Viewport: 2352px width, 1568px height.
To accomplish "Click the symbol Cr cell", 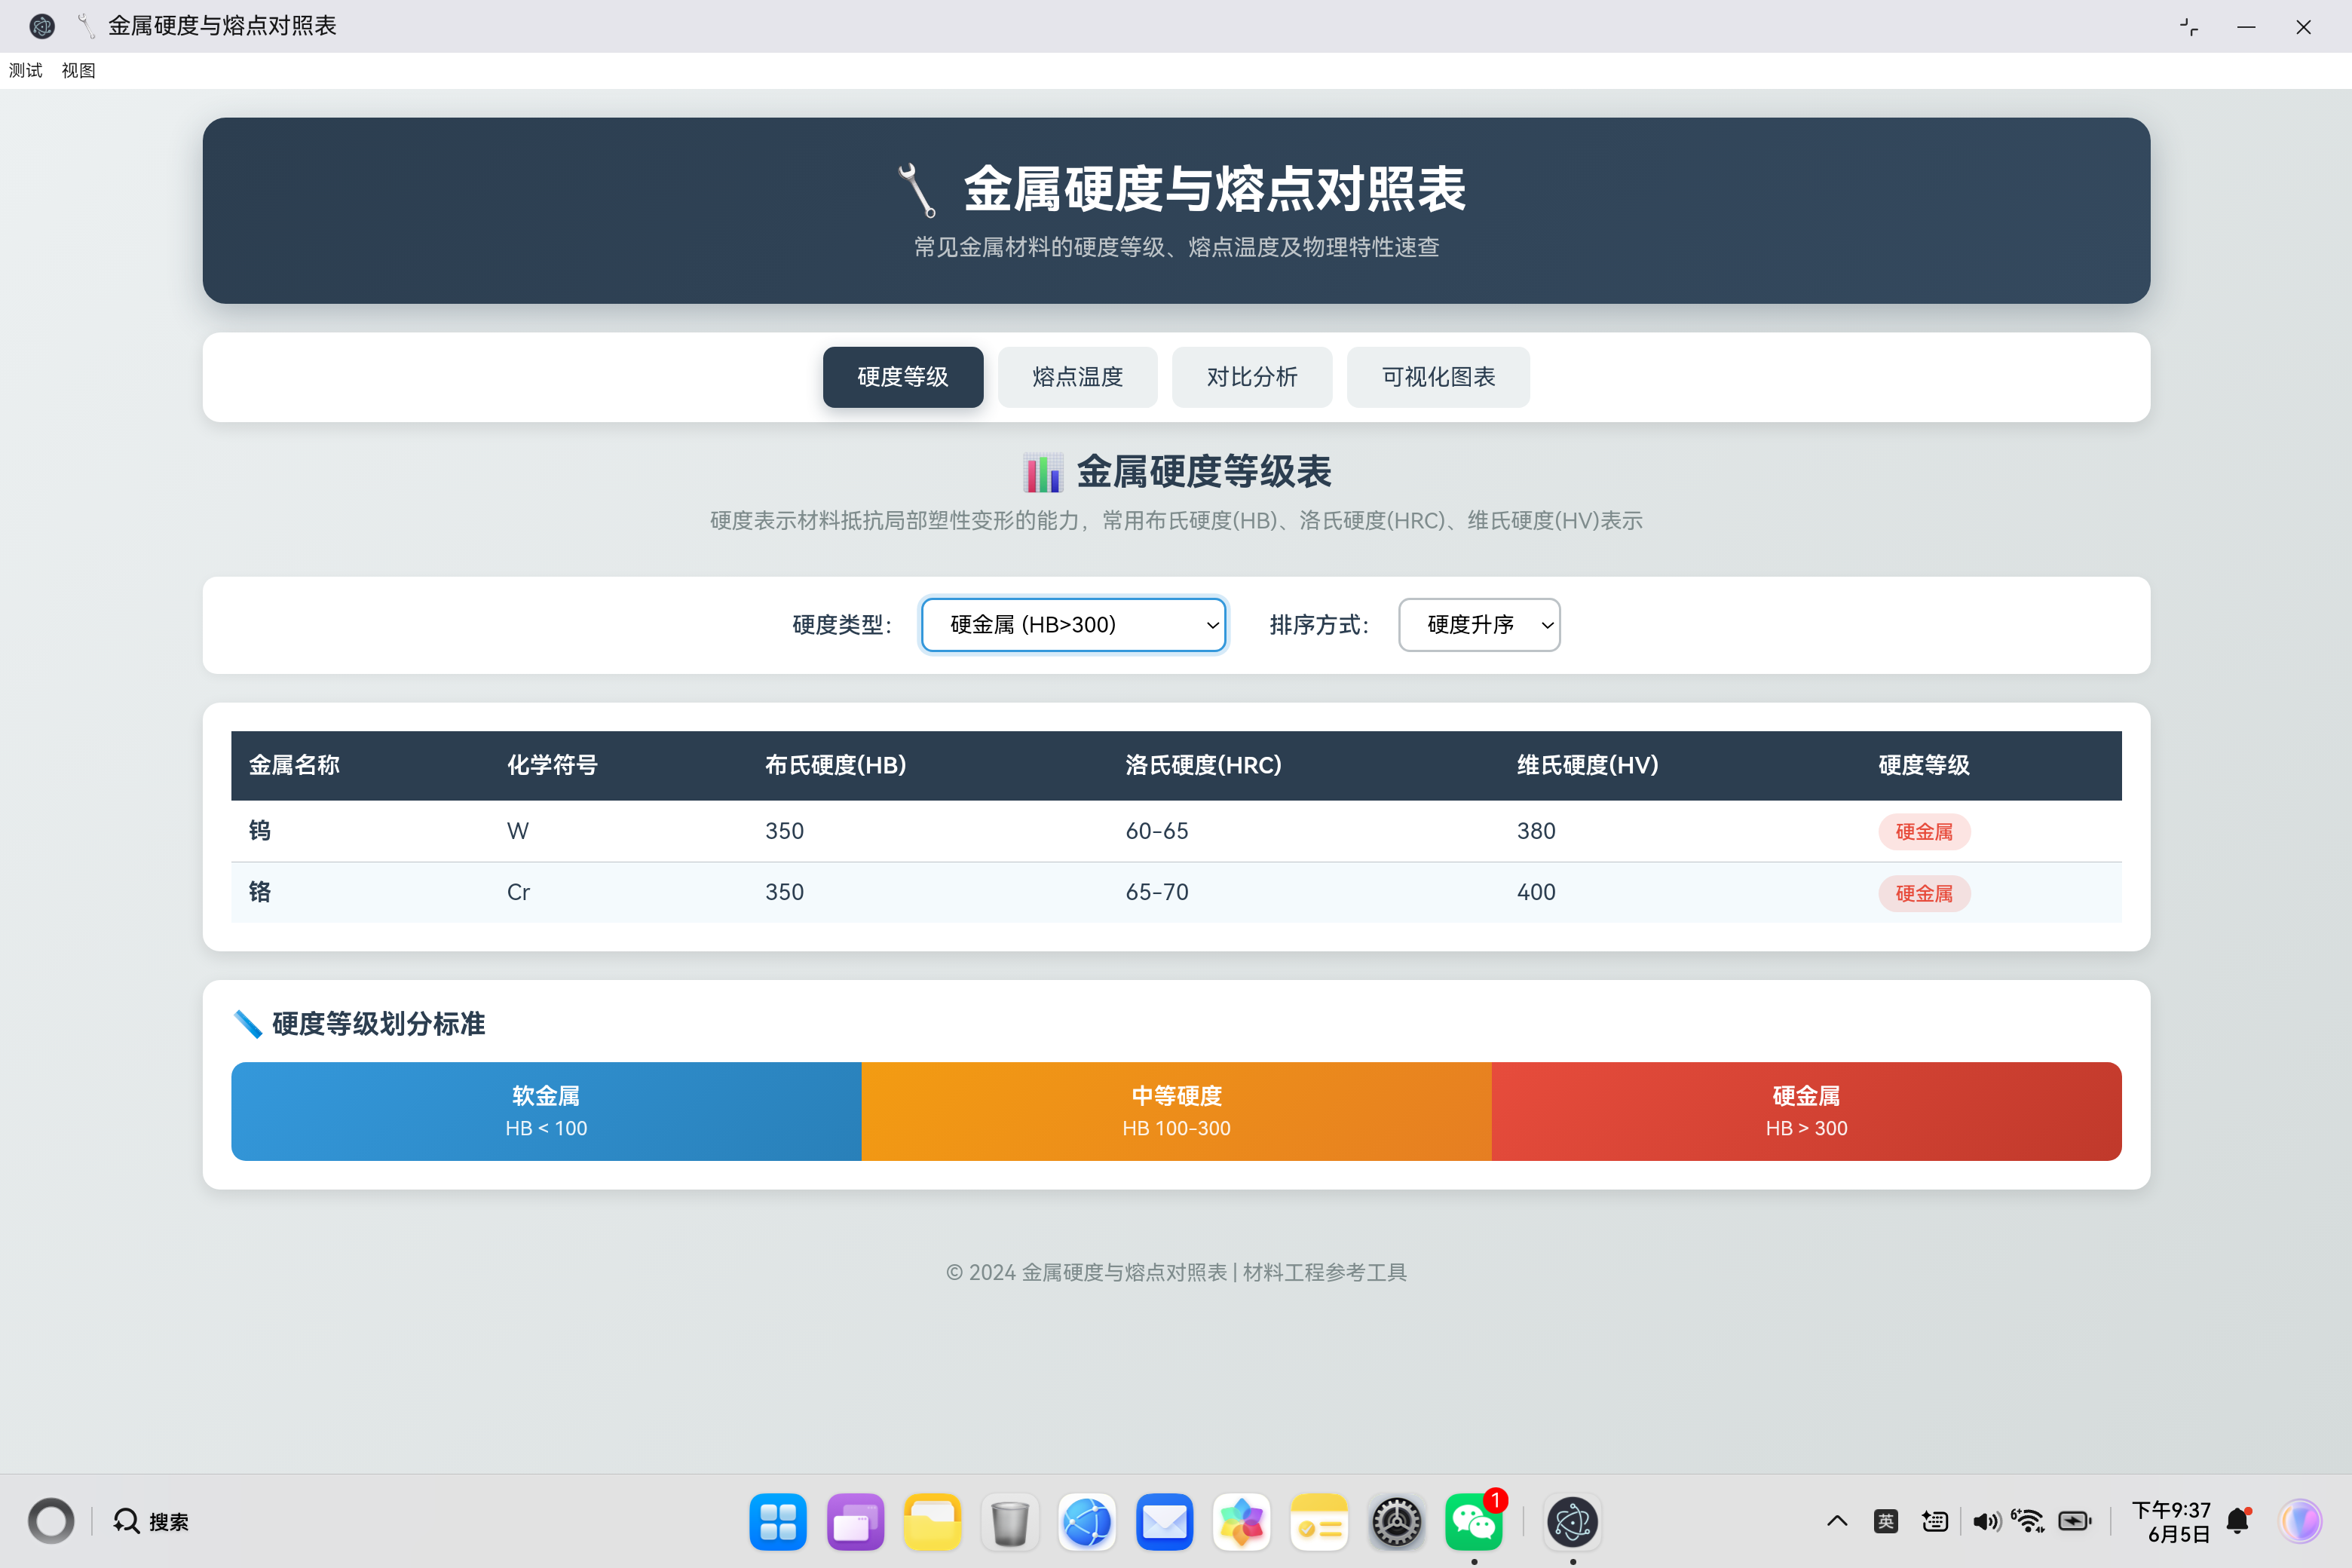I will [x=518, y=892].
